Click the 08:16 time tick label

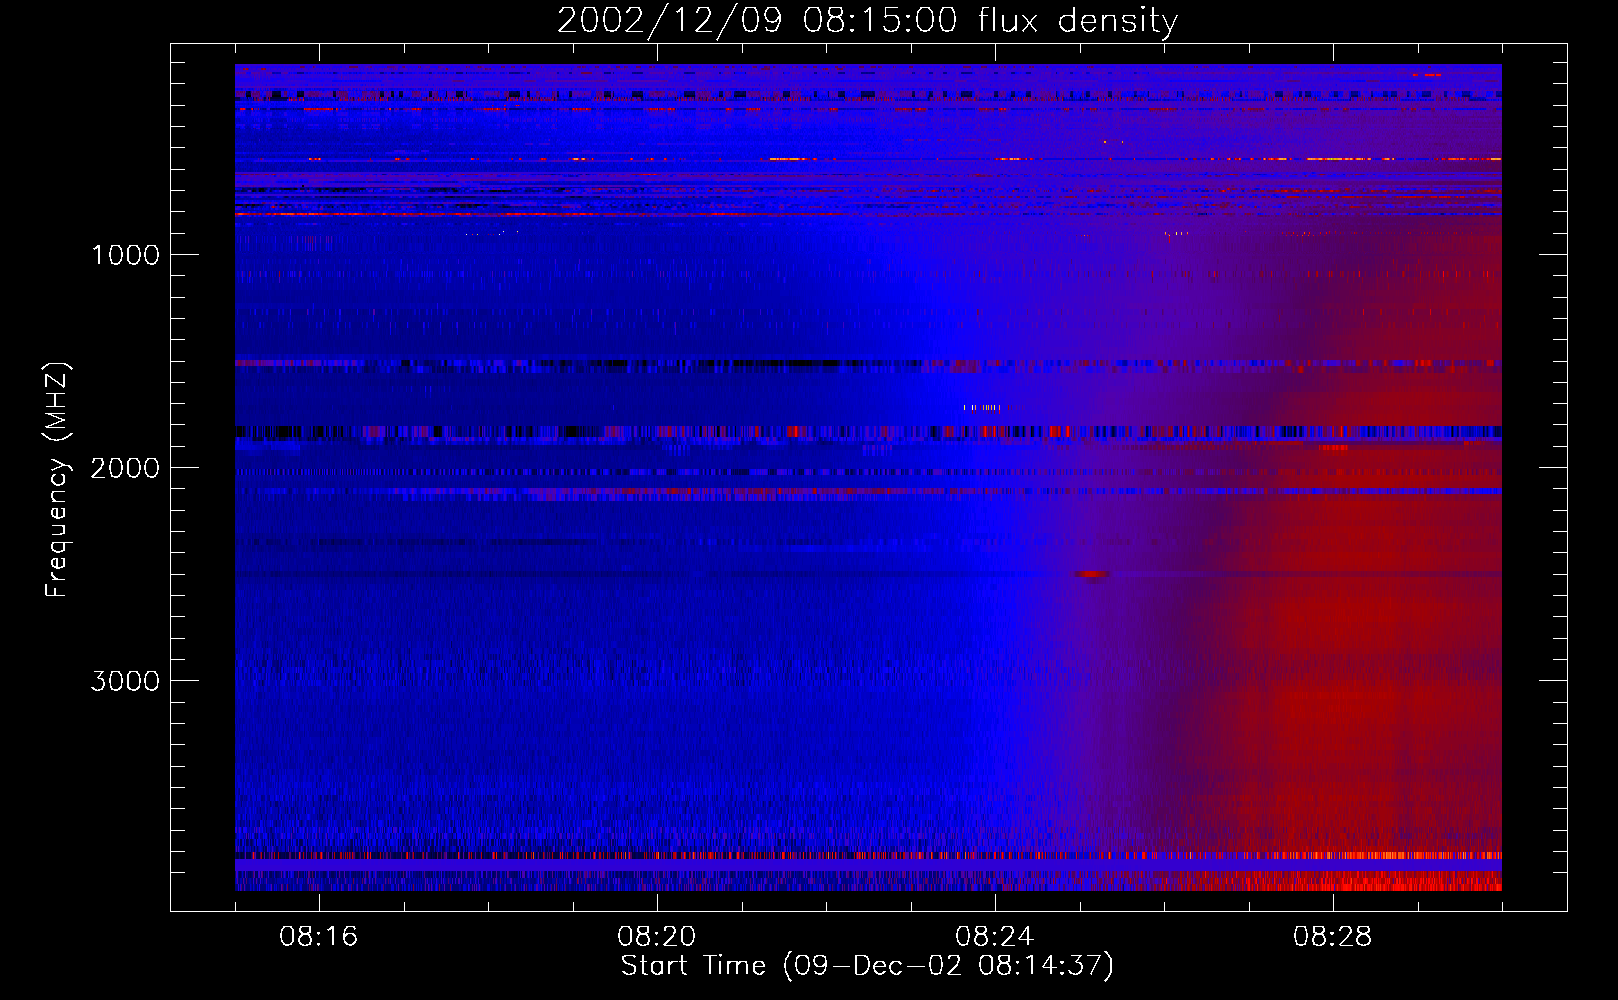coord(318,937)
